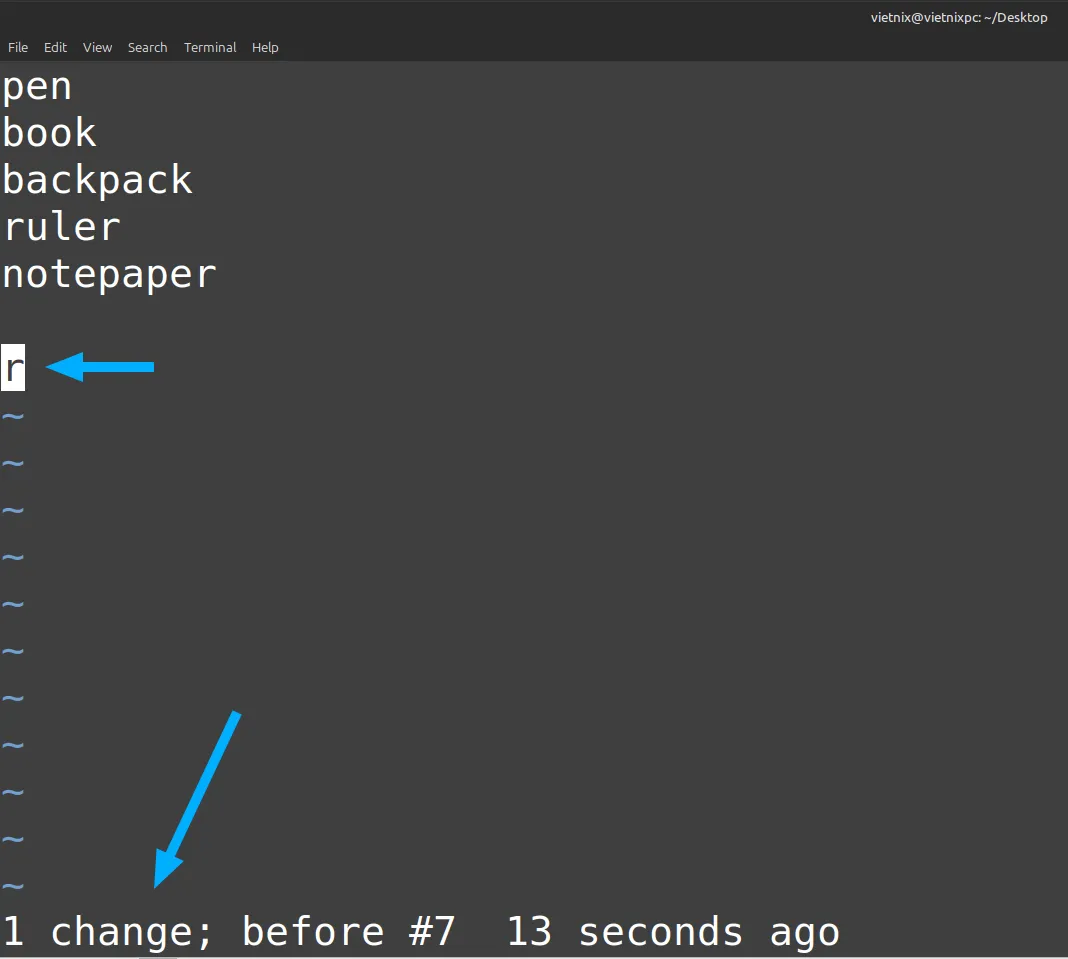
Task: Open the Search menu
Action: click(147, 48)
